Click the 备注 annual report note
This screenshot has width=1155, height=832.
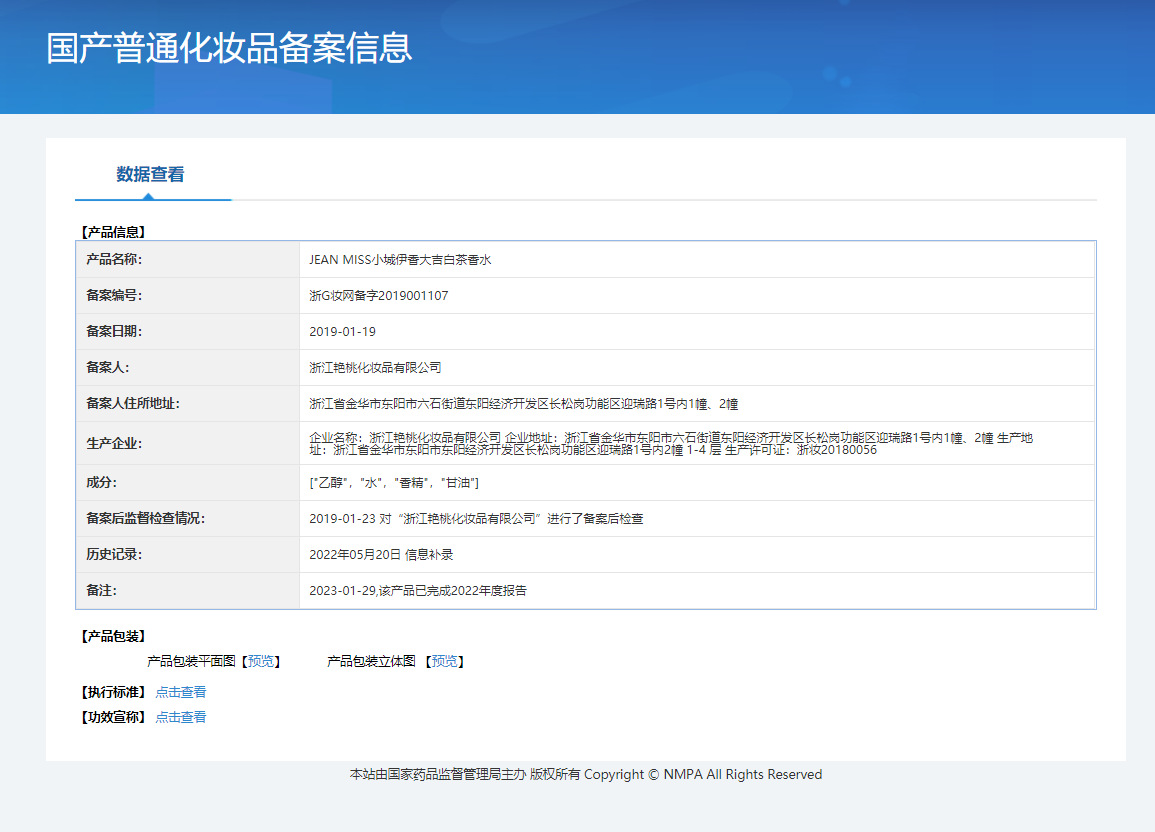(418, 591)
